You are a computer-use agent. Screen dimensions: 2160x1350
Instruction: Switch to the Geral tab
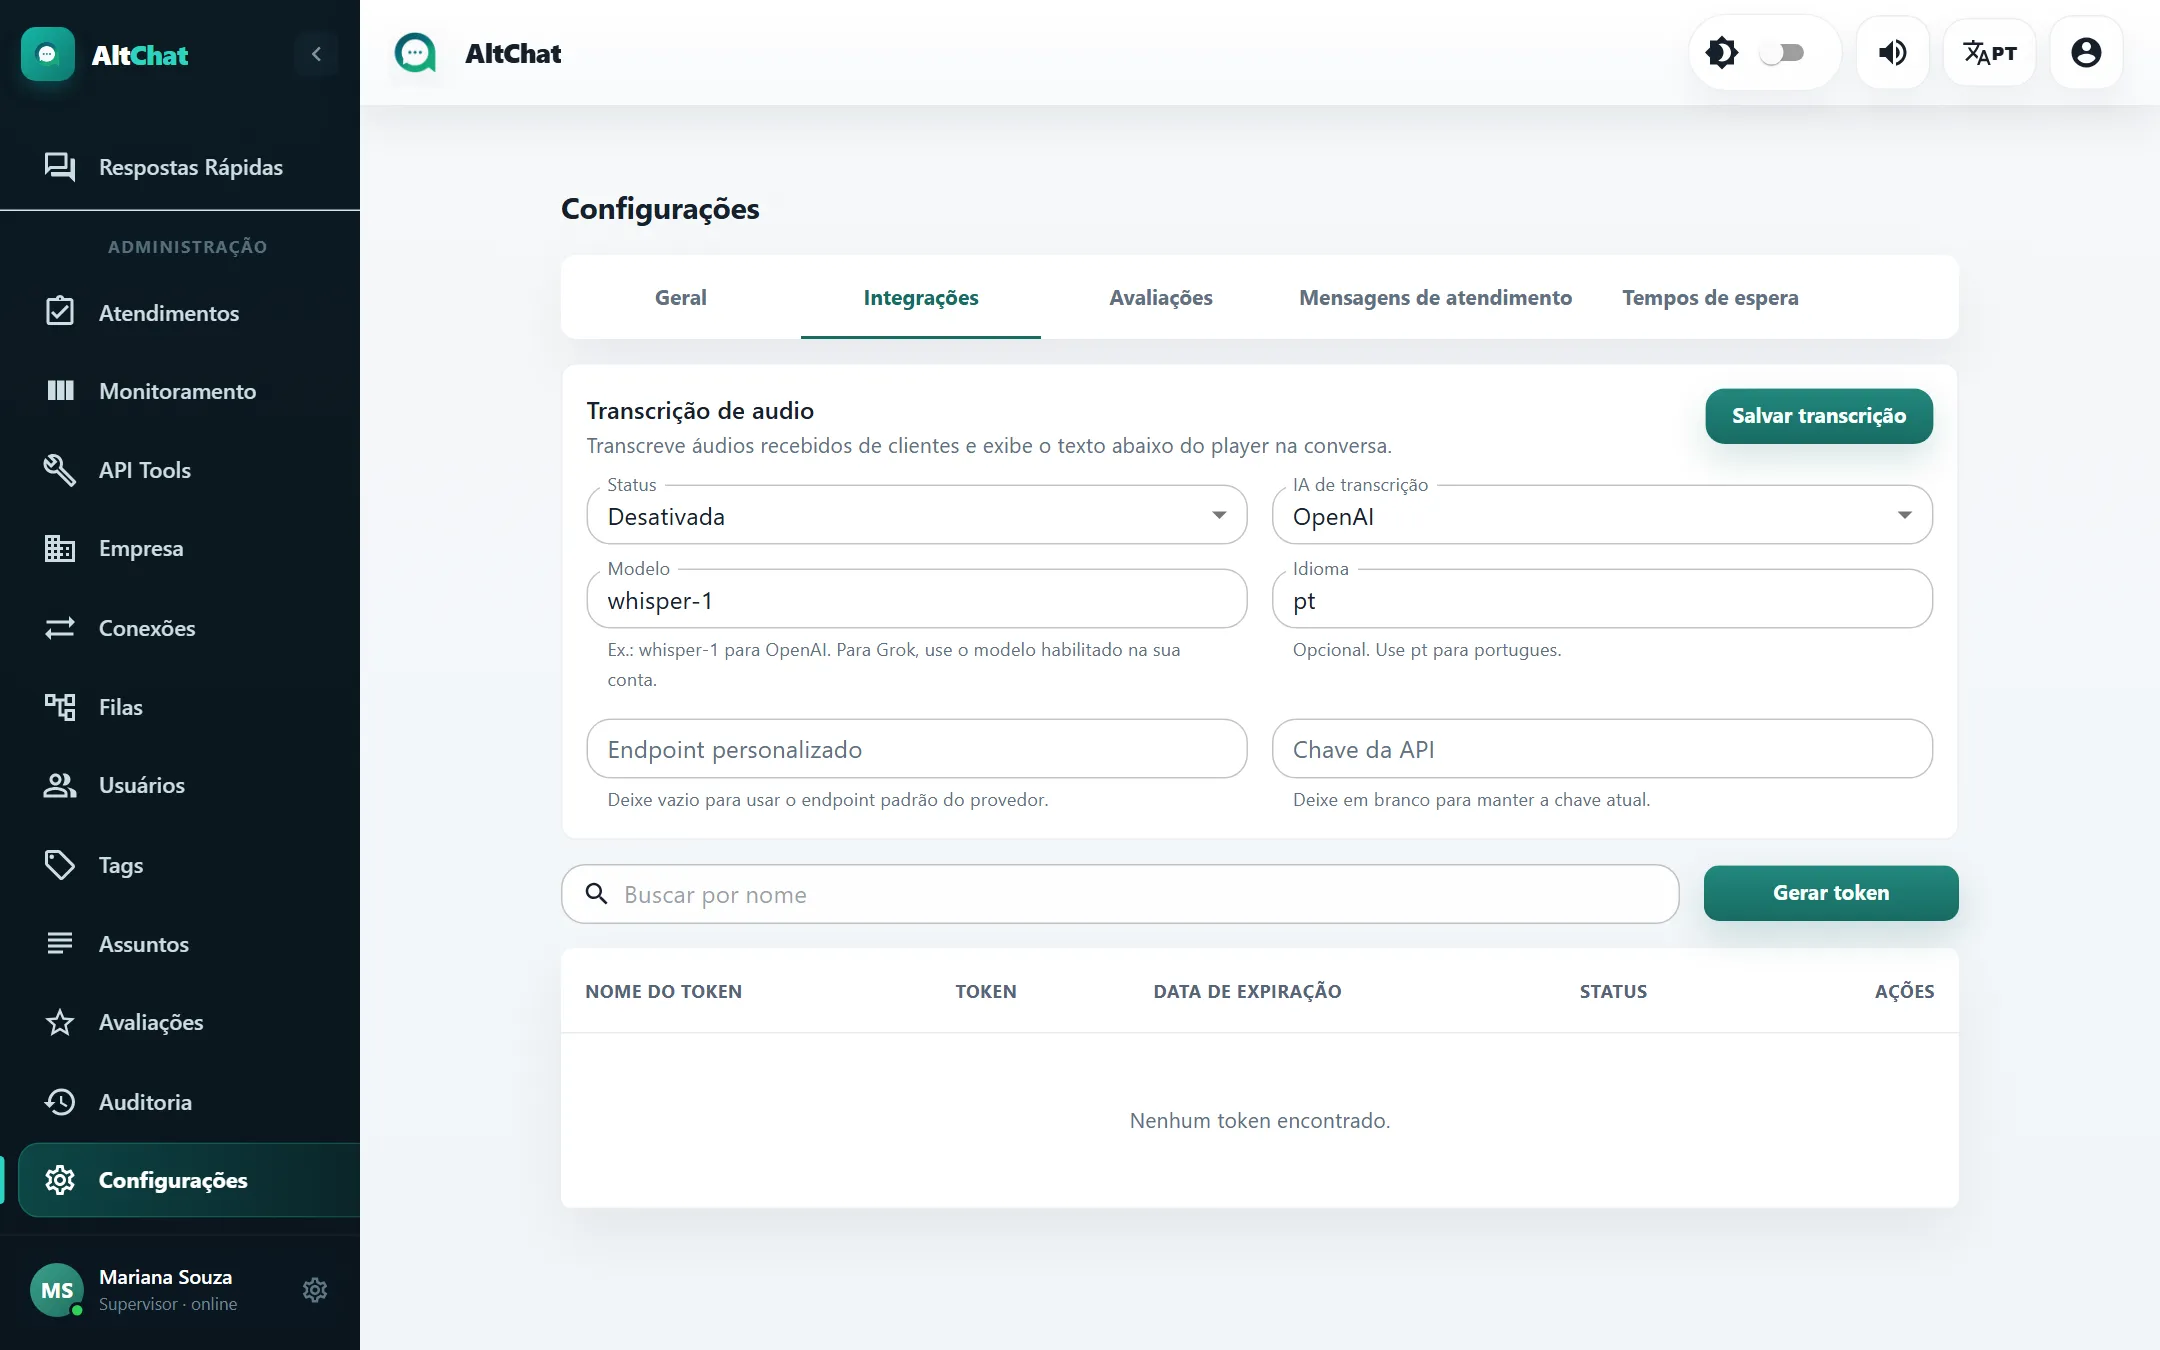681,297
